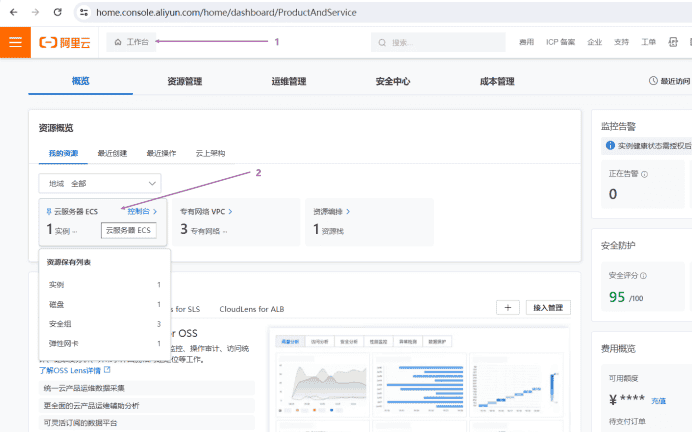692x432 pixels.
Task: Open the 安全中心 tab
Action: point(392,81)
